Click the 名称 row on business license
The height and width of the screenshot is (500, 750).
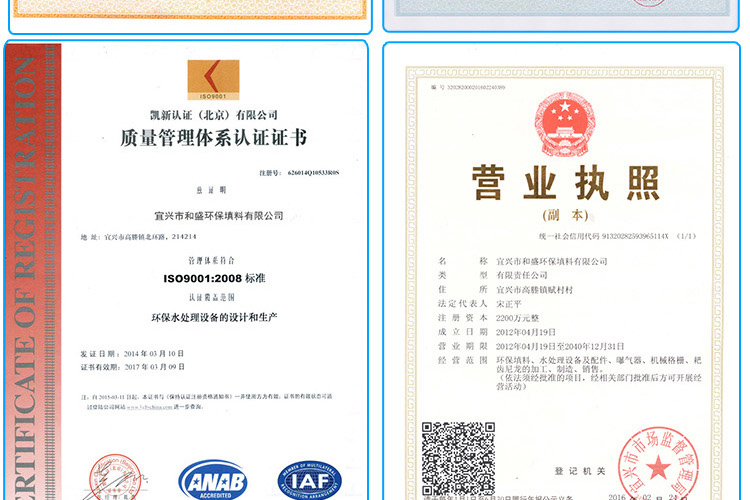[522, 261]
